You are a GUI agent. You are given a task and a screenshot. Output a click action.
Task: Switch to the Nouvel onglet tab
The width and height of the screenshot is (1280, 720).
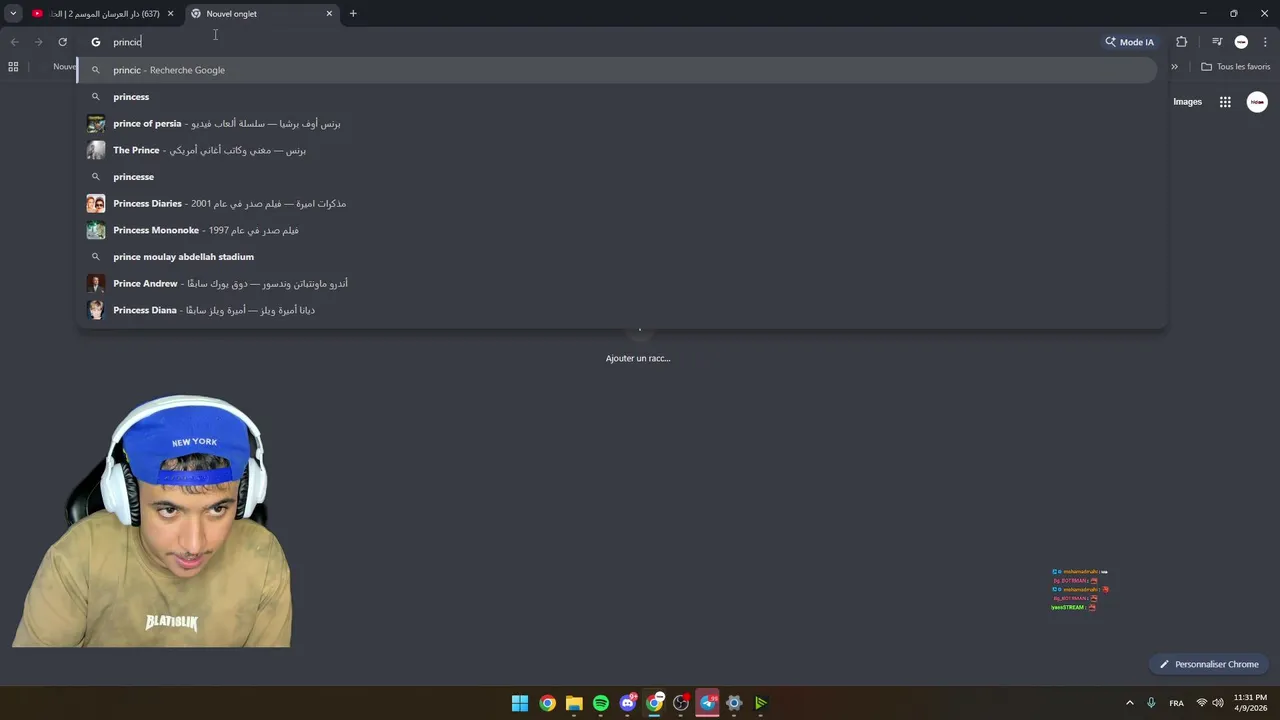(x=260, y=14)
